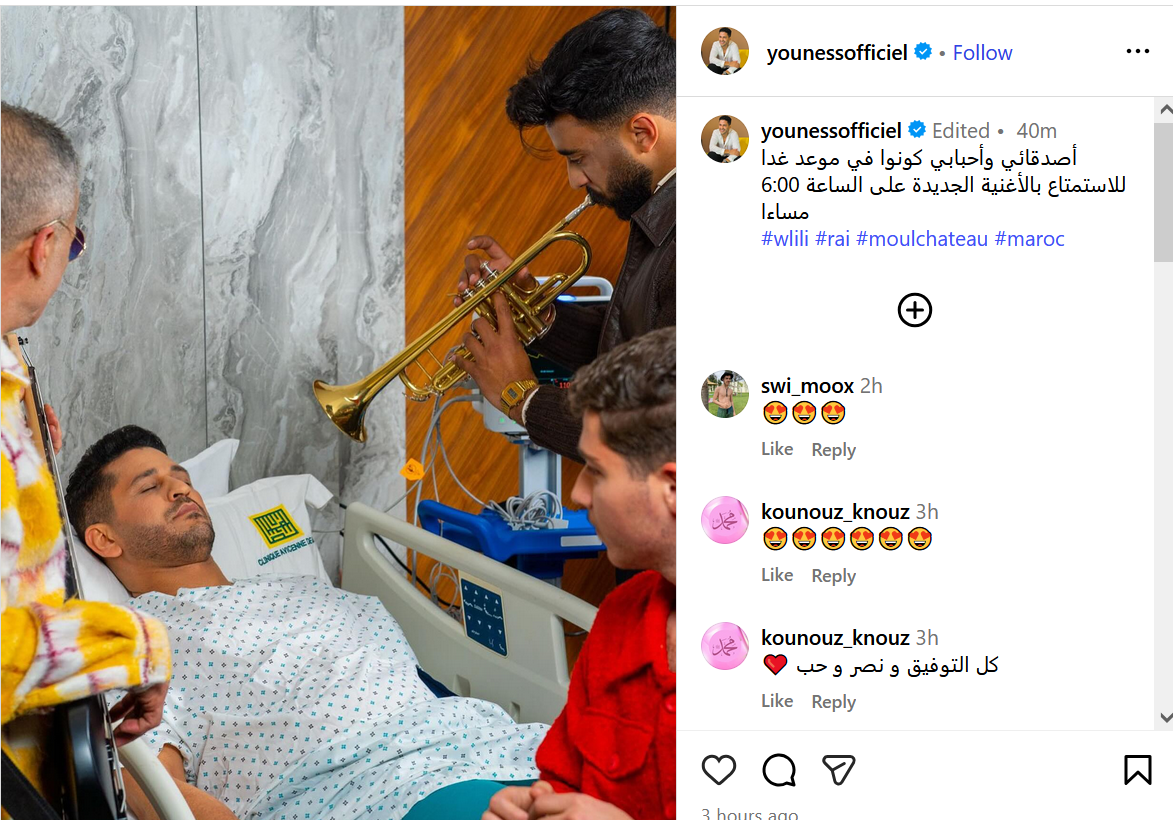The image size is (1173, 820).
Task: Follow younessofficiel
Action: tap(982, 52)
